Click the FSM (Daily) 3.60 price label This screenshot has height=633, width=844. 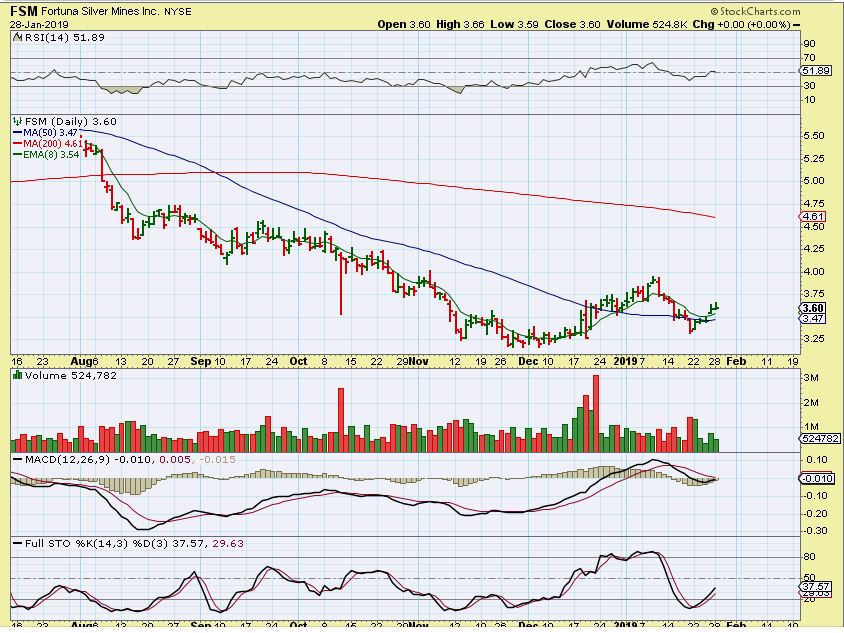[71, 122]
